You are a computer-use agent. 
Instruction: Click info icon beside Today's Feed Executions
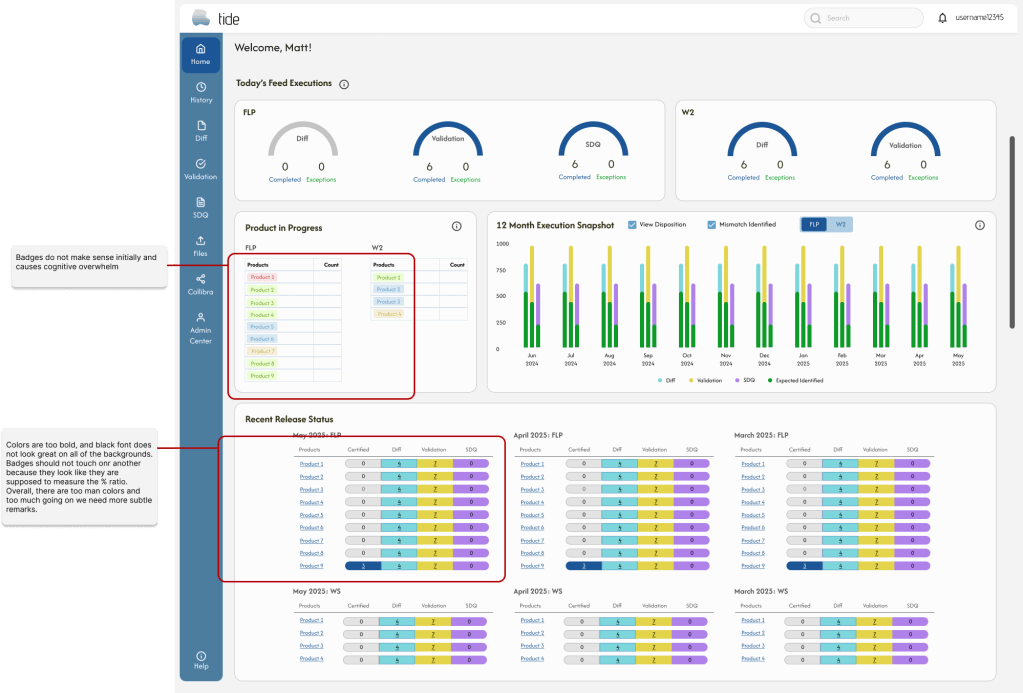pyautogui.click(x=344, y=84)
